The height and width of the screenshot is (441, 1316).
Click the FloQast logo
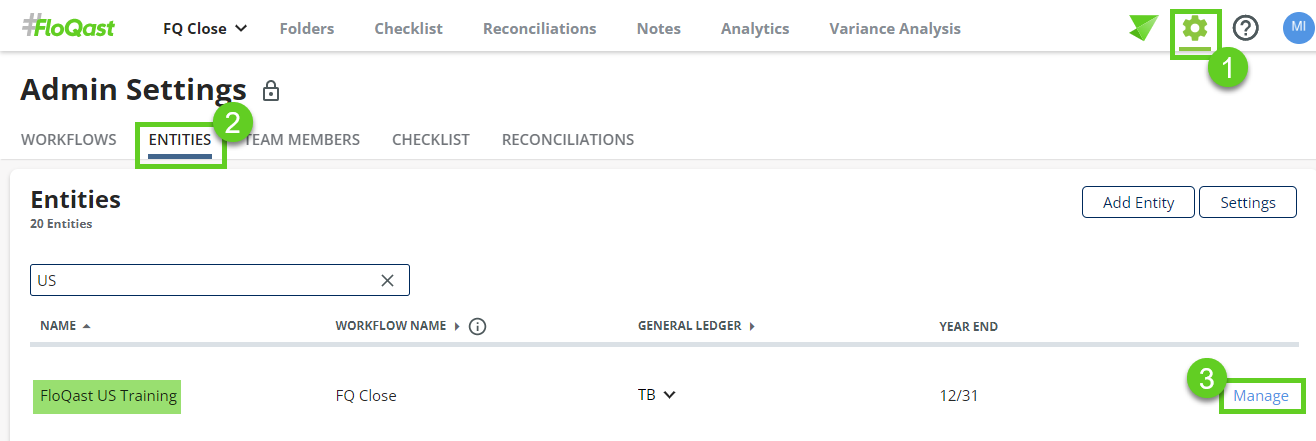68,28
